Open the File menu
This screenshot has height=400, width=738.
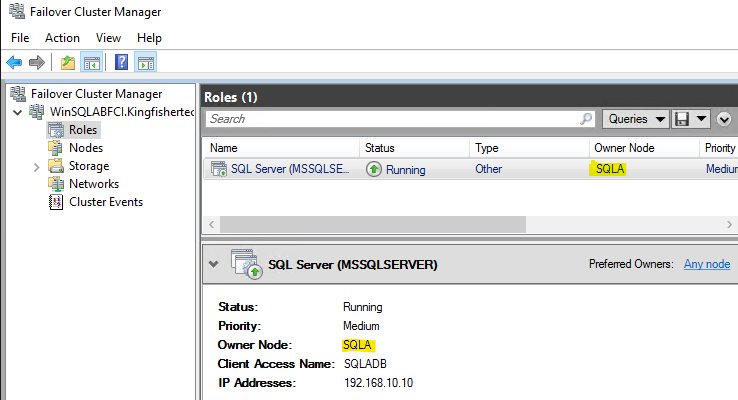[20, 38]
